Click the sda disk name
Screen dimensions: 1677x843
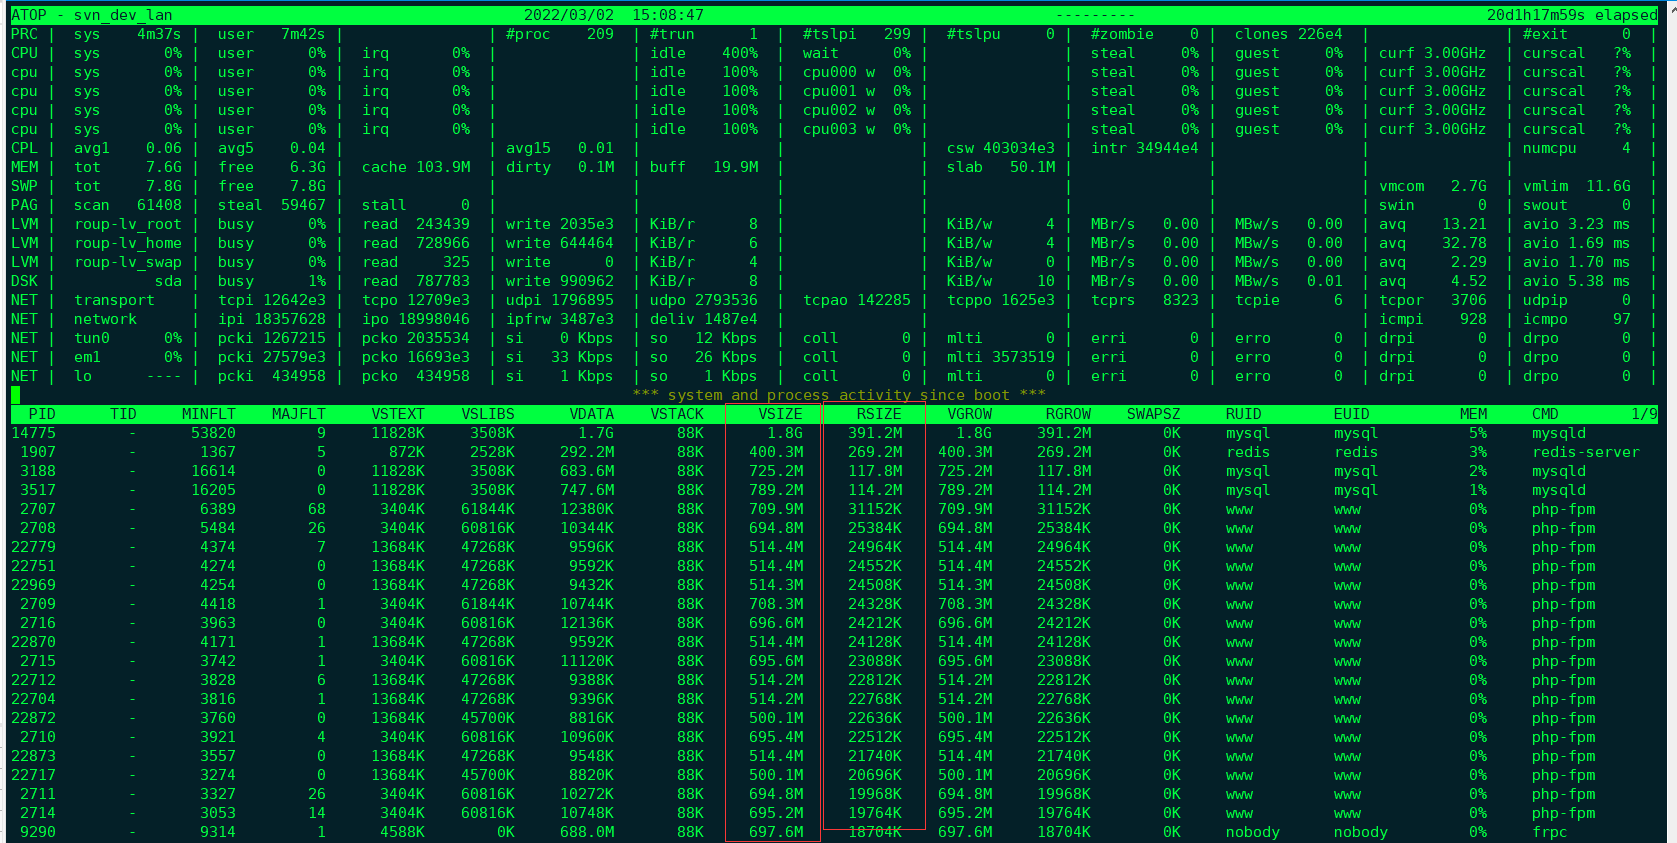(x=168, y=281)
